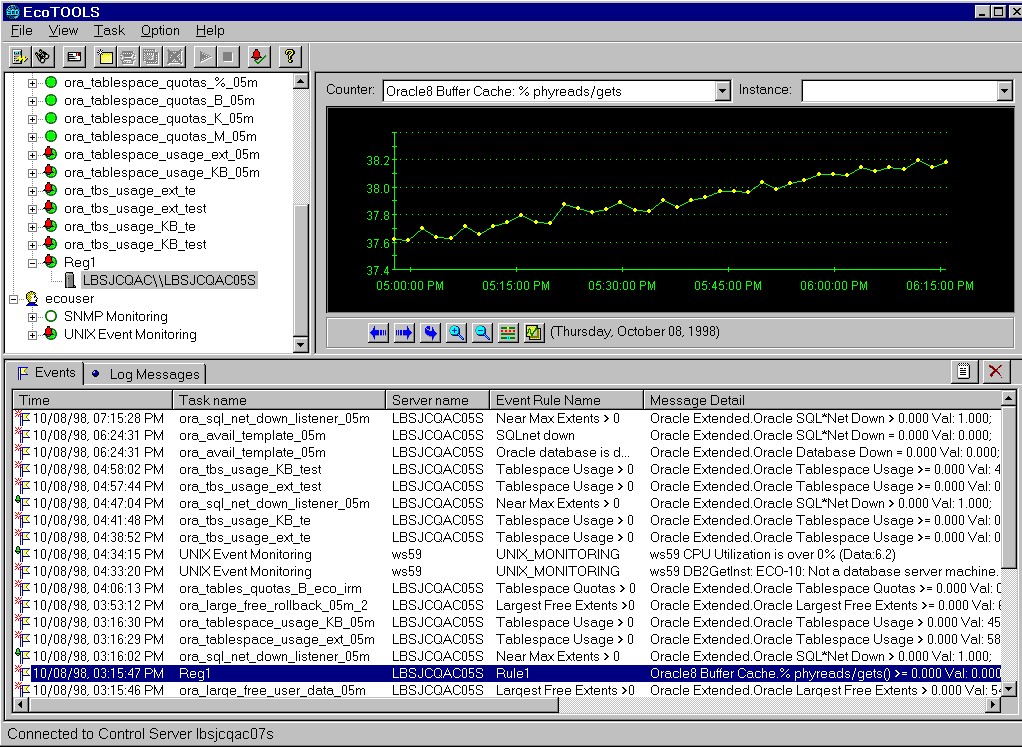Click green status circle of ora_tablespace_quotas_B_05m
This screenshot has width=1022, height=747.
click(51, 100)
